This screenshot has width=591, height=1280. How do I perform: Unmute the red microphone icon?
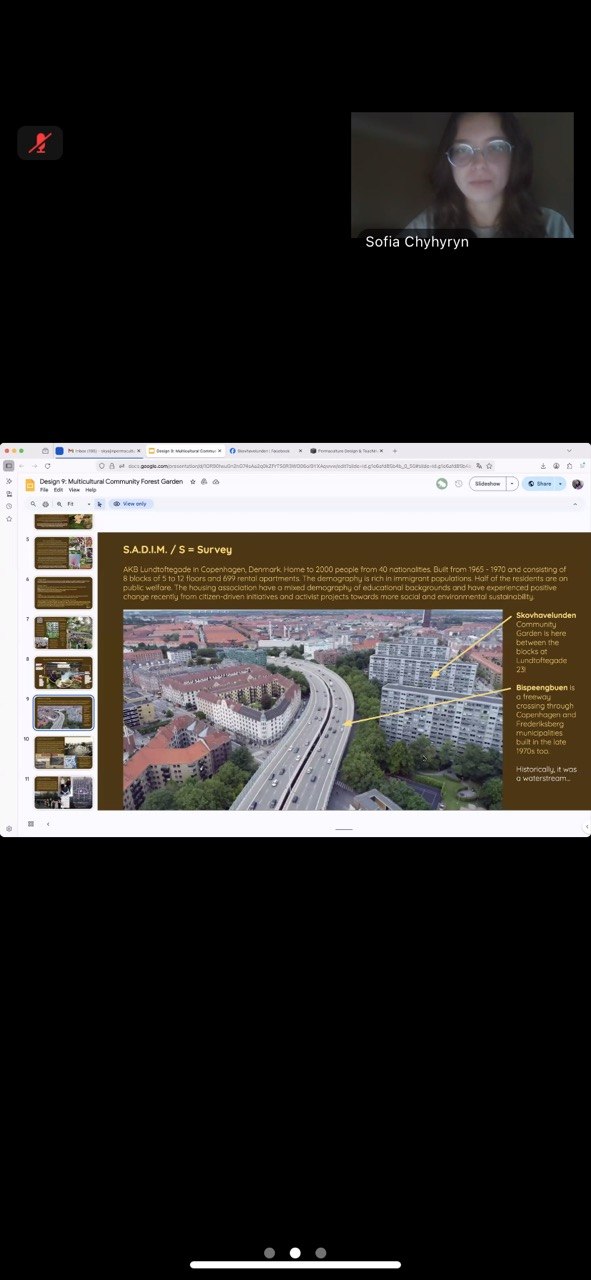(x=39, y=143)
